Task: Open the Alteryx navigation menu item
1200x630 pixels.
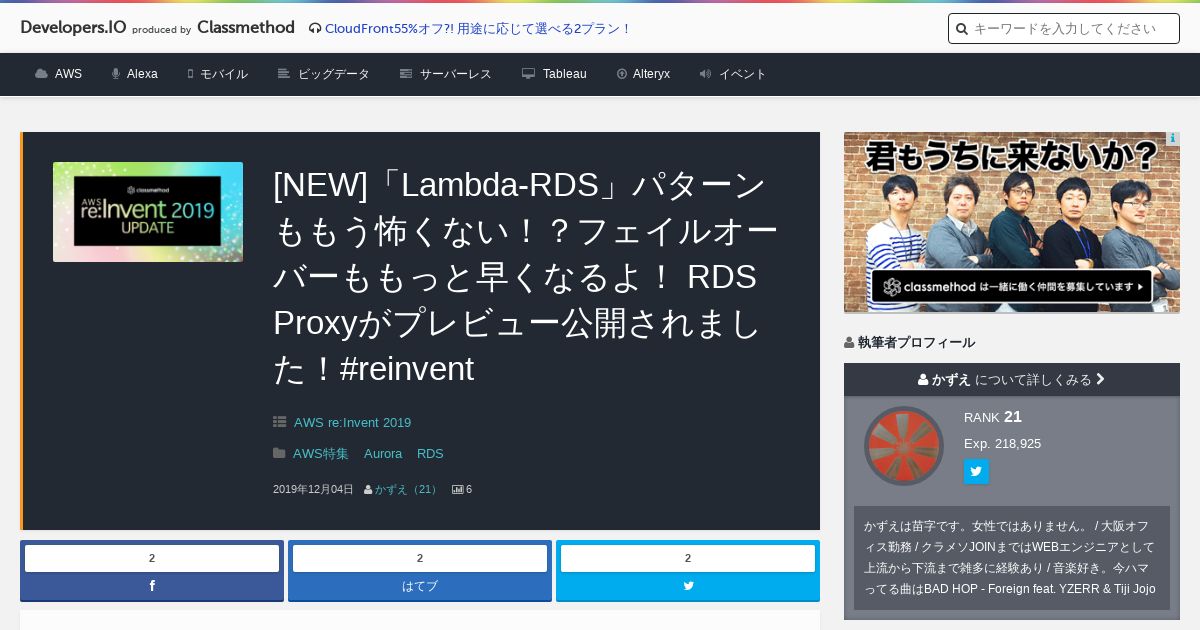Action: pos(643,74)
